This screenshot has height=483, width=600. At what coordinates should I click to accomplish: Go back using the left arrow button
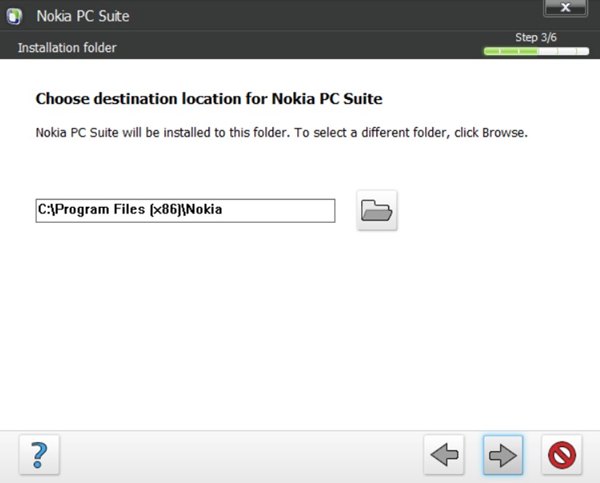click(444, 455)
